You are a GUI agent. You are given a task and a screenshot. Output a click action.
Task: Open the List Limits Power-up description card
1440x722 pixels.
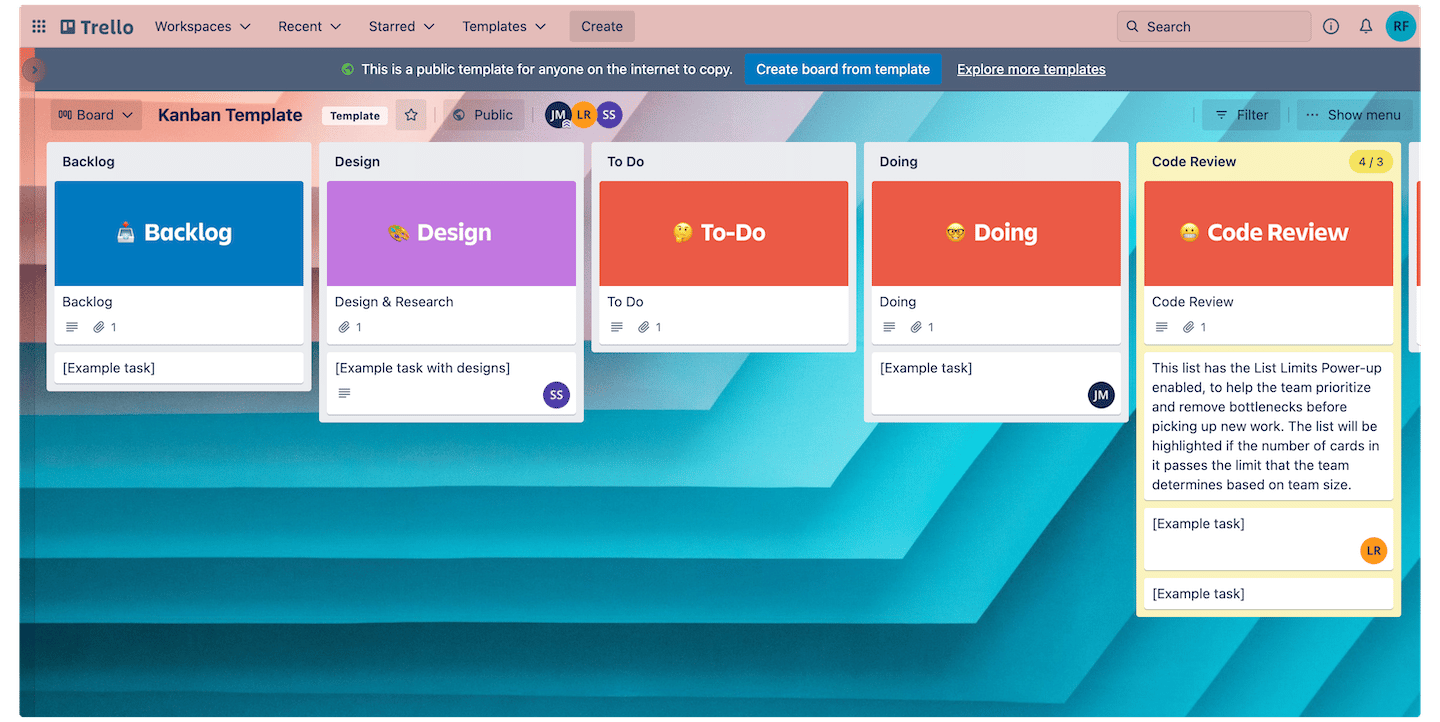tap(1269, 426)
